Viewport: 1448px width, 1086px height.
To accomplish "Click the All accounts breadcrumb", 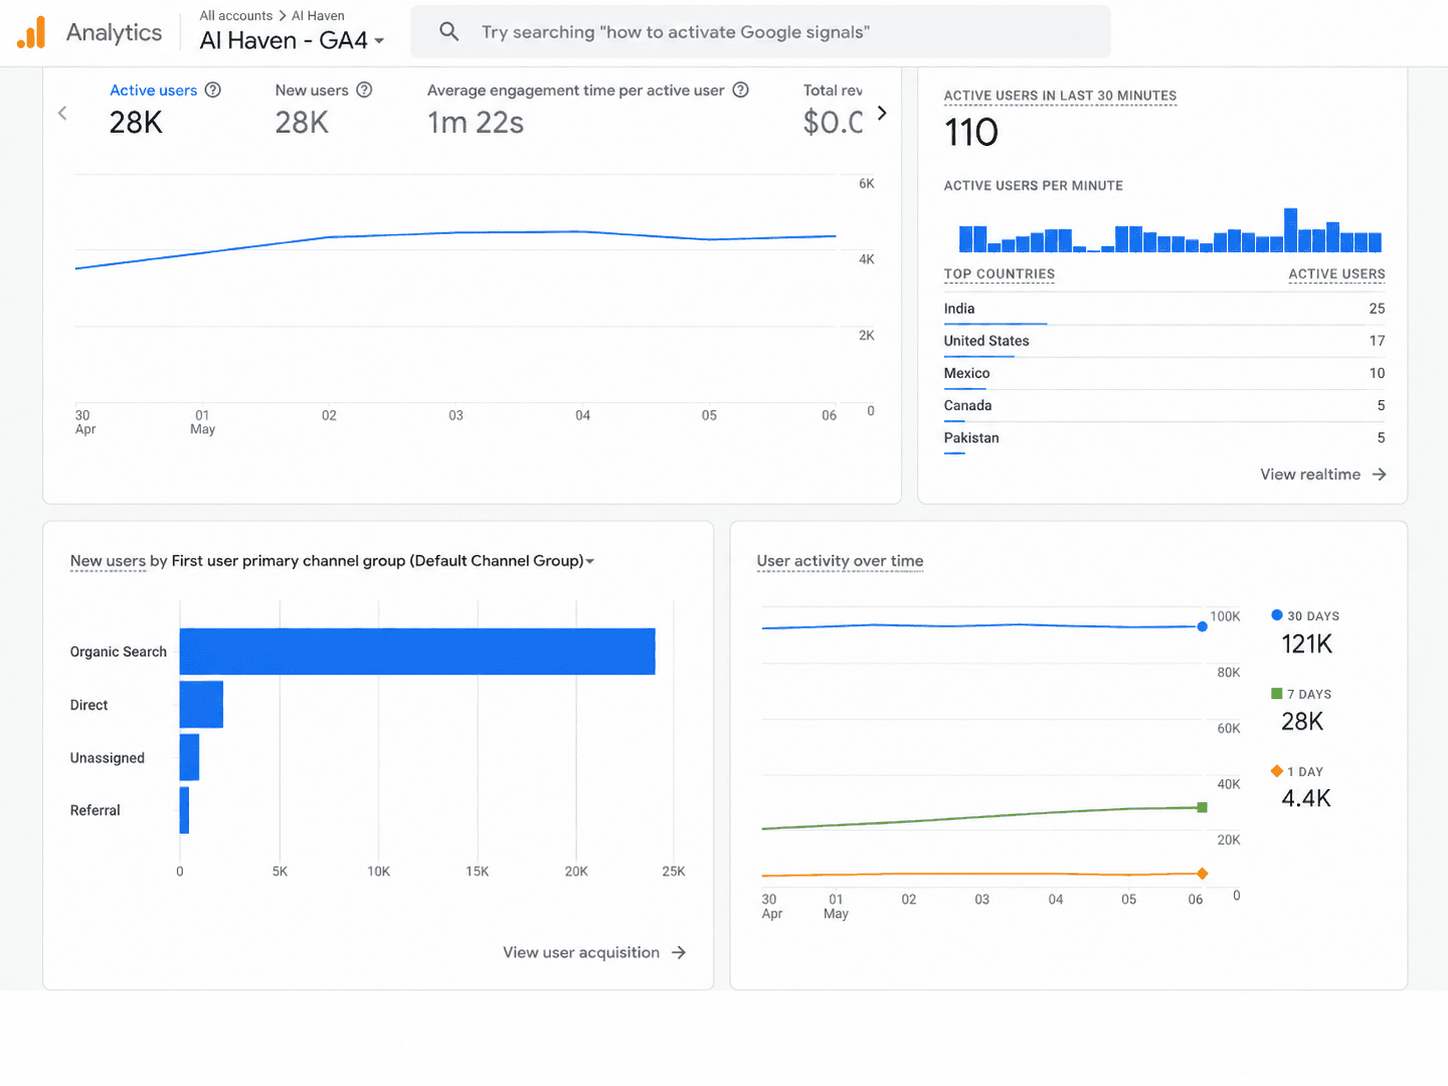I will (x=236, y=16).
